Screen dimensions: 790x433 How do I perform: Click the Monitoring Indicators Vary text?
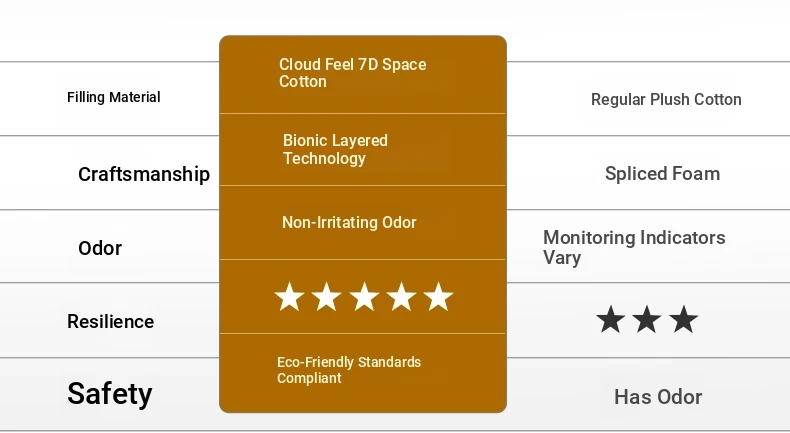[634, 247]
